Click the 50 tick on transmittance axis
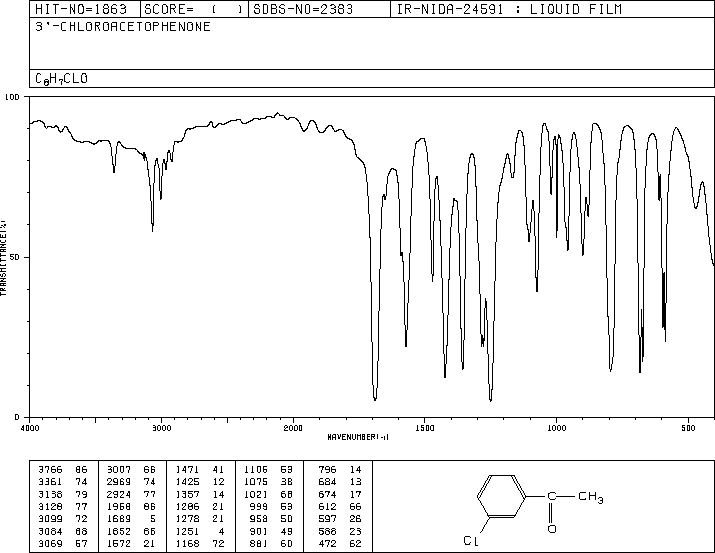This screenshot has height=553, width=715. pyautogui.click(x=16, y=257)
